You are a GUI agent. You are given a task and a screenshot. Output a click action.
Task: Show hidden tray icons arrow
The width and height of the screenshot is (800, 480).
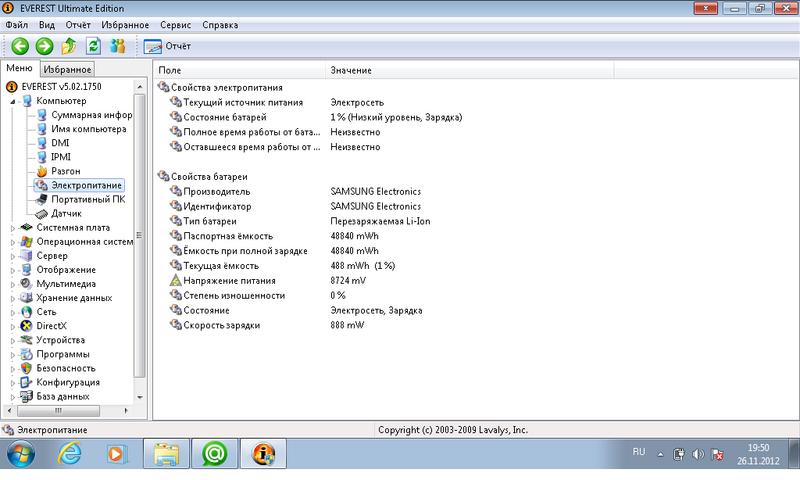tap(660, 454)
